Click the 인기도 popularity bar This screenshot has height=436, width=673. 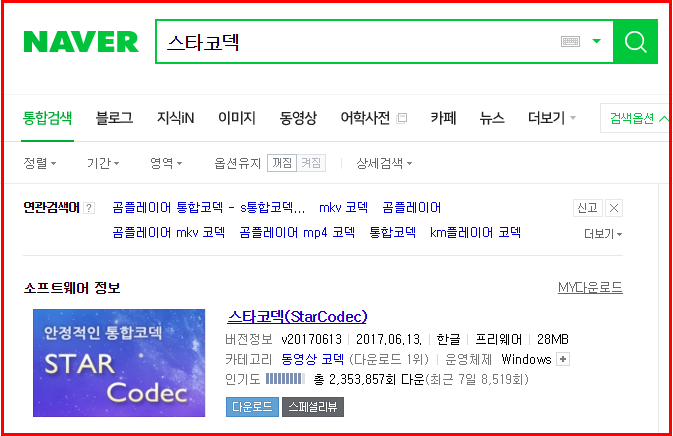(x=285, y=379)
